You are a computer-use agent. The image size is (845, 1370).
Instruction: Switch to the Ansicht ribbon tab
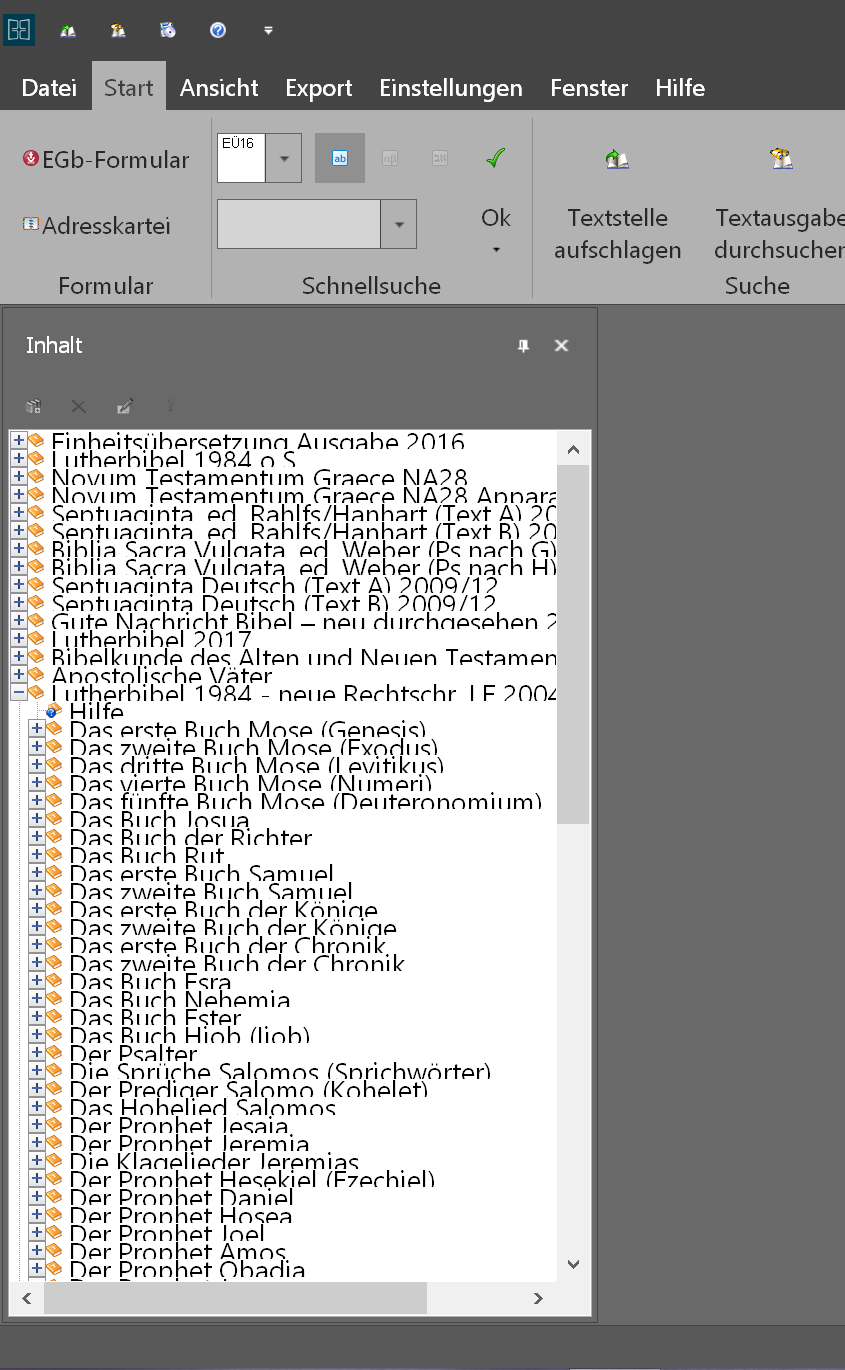coord(218,88)
